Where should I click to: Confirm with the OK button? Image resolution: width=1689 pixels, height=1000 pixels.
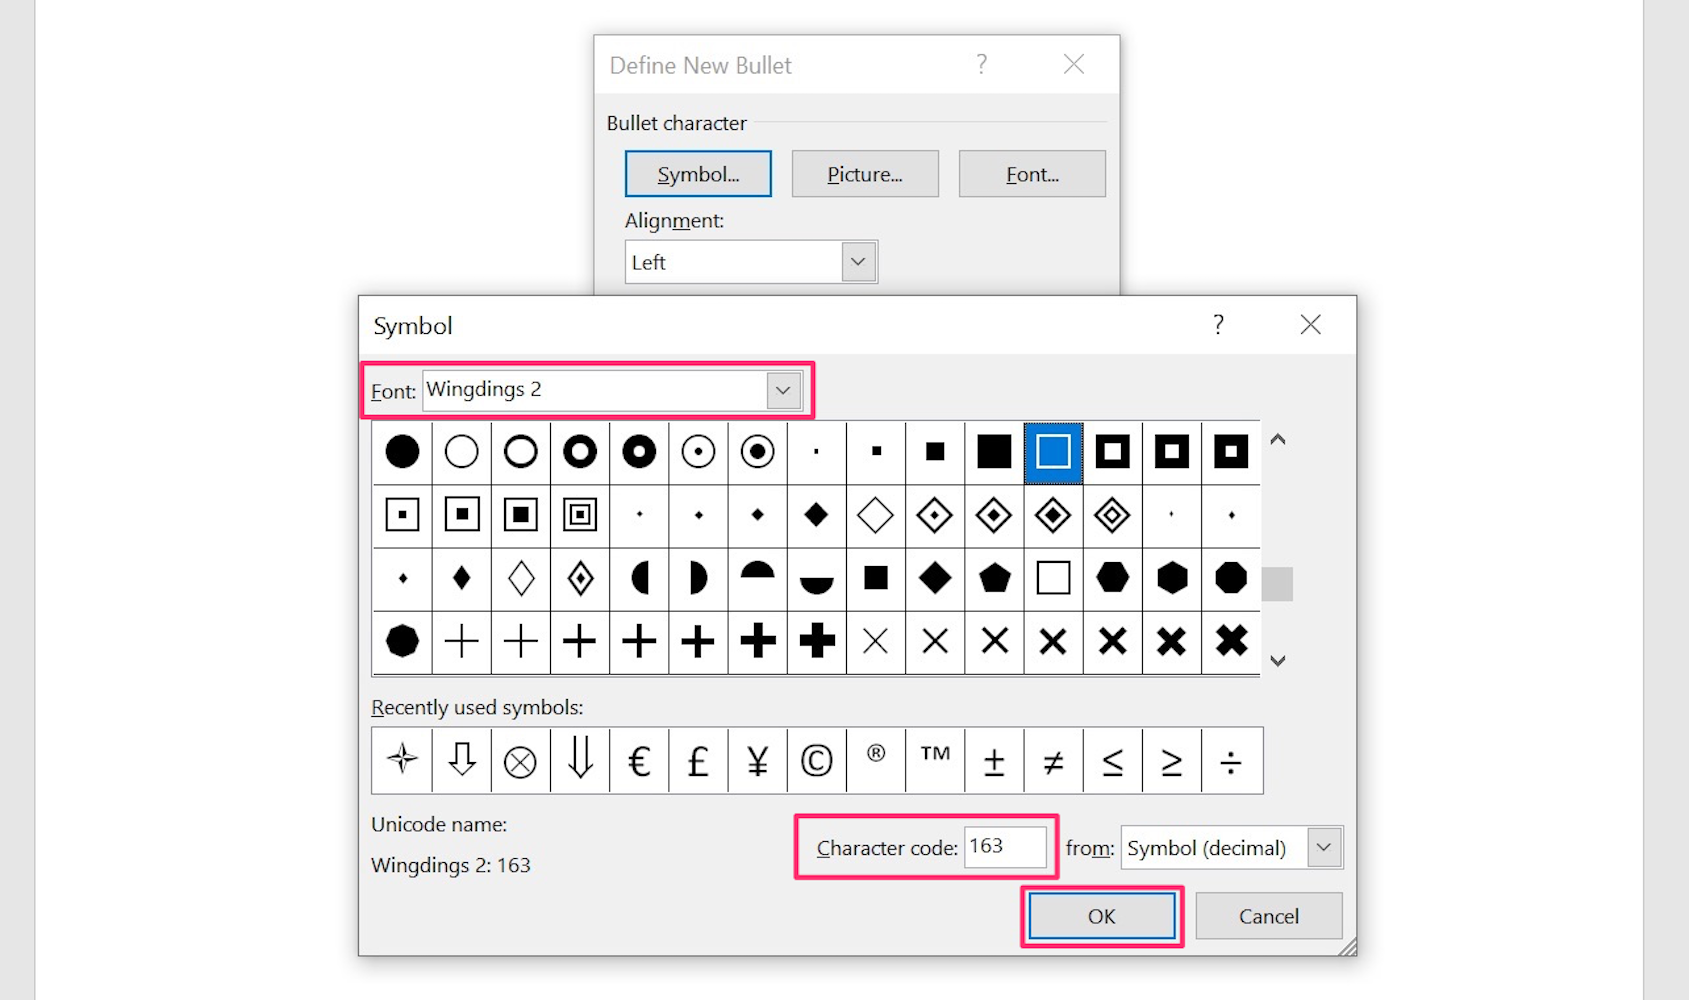1102,916
